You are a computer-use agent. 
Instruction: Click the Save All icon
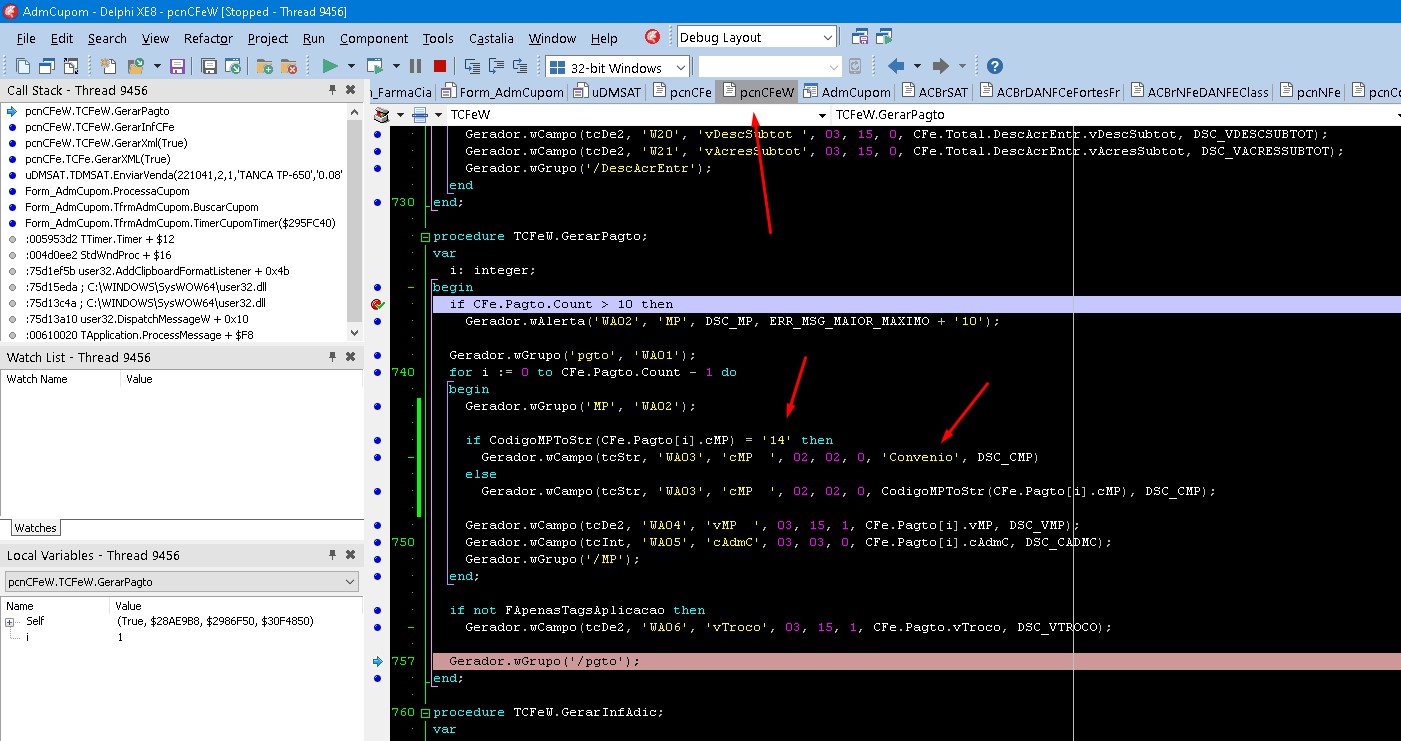pyautogui.click(x=209, y=66)
